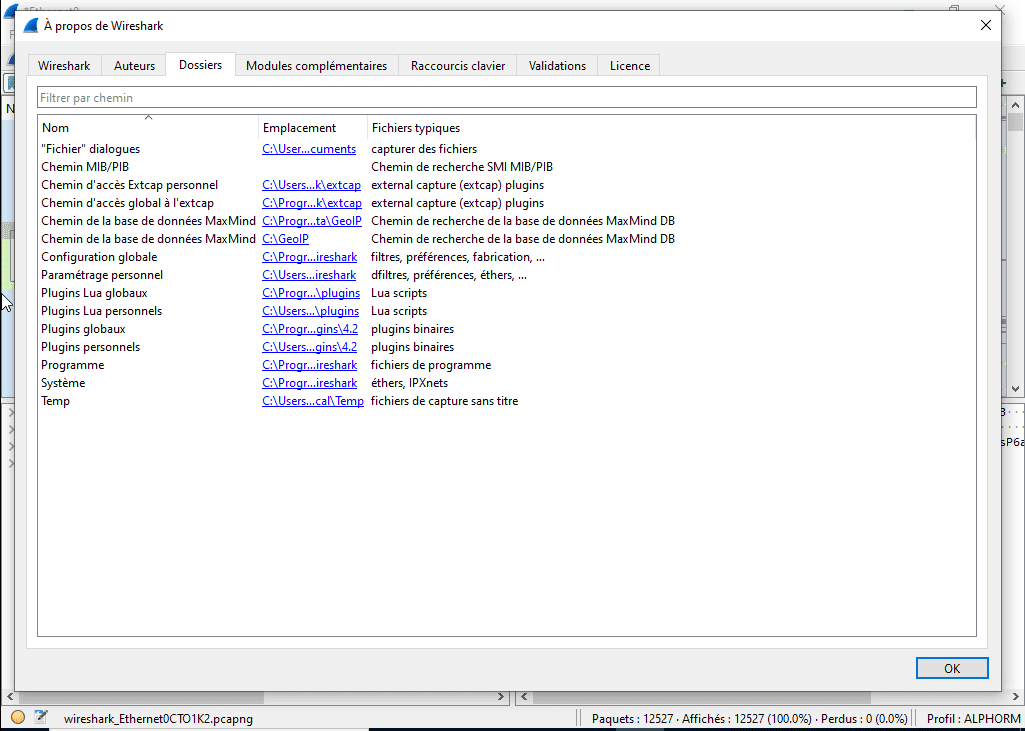Open the Configuration globale location link

tap(309, 257)
